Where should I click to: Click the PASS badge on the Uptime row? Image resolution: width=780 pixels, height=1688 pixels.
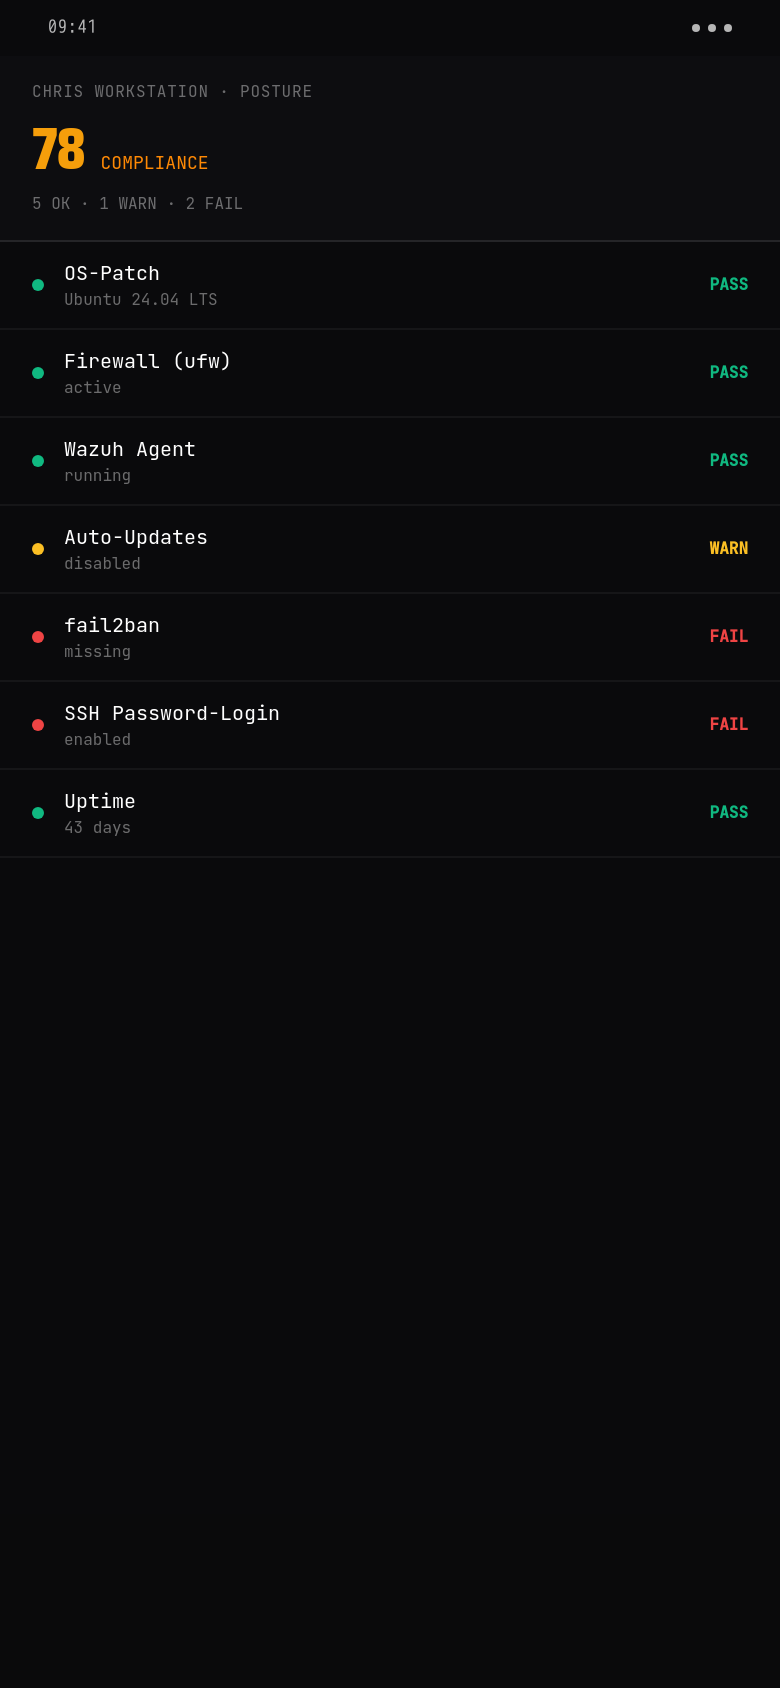(729, 812)
